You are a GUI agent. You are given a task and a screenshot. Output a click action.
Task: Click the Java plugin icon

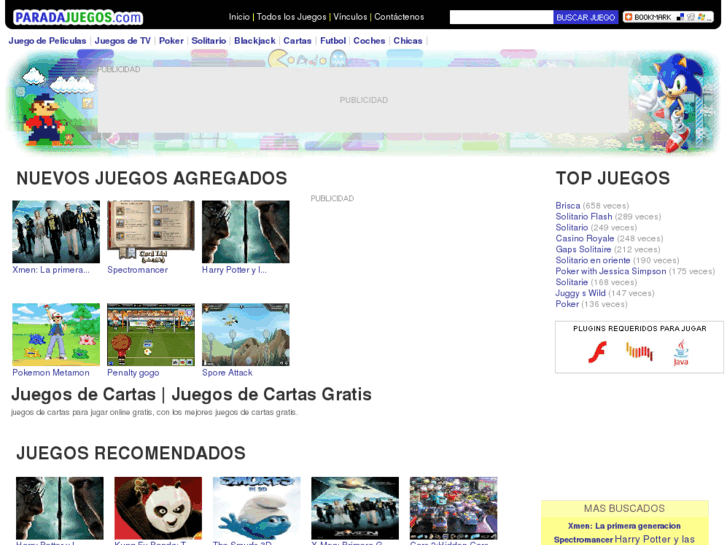pos(681,353)
